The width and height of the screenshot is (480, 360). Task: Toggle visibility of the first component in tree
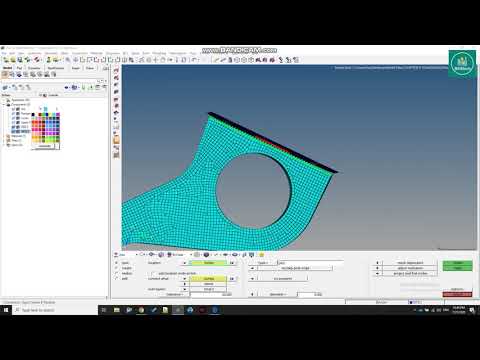(13, 109)
